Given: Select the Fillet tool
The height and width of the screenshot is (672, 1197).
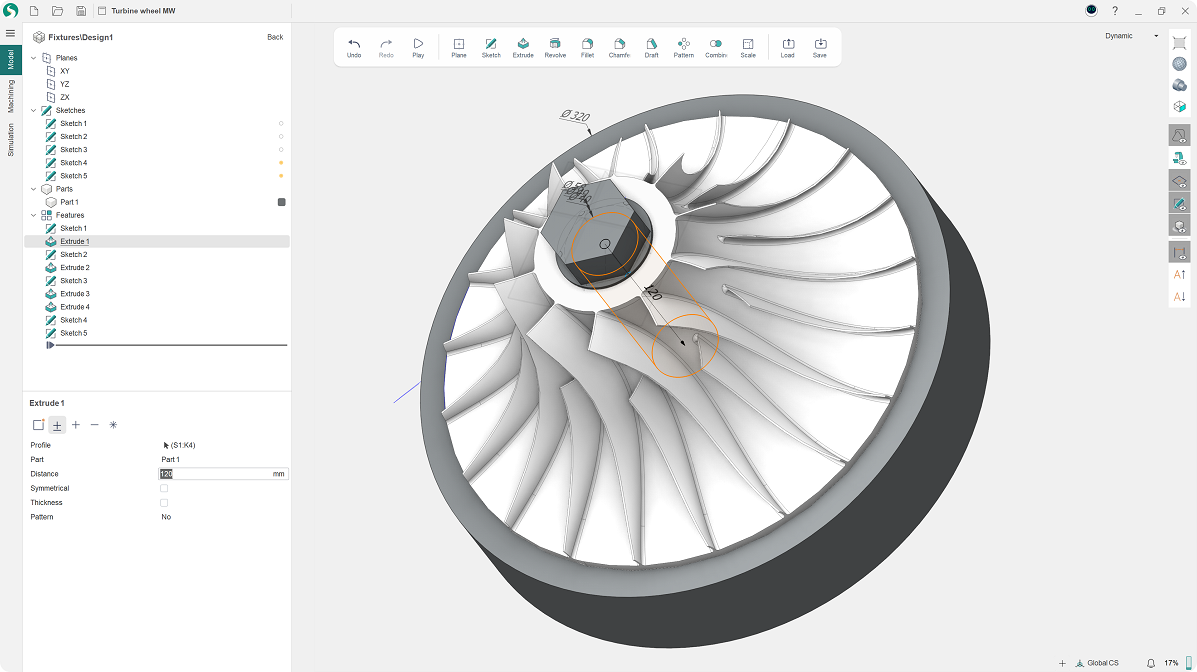Looking at the screenshot, I should pos(587,48).
